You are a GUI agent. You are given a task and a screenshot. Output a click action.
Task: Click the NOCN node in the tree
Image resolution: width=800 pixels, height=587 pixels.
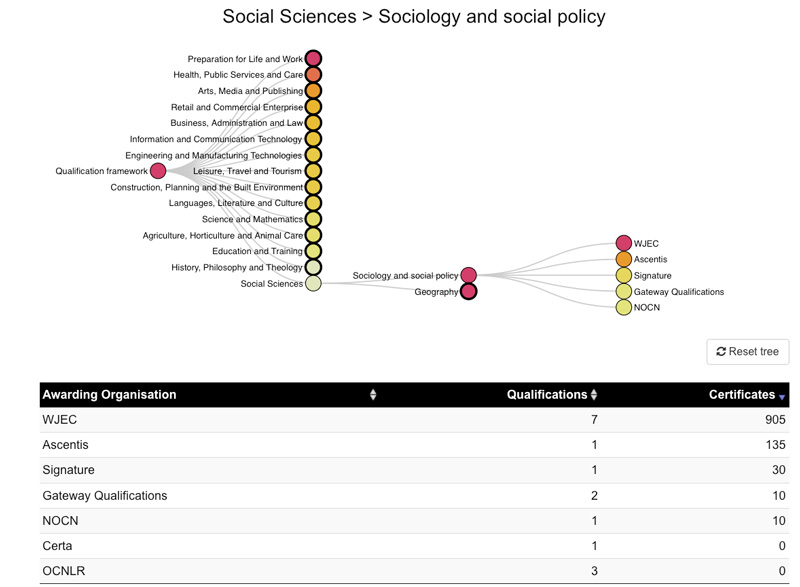tap(623, 308)
